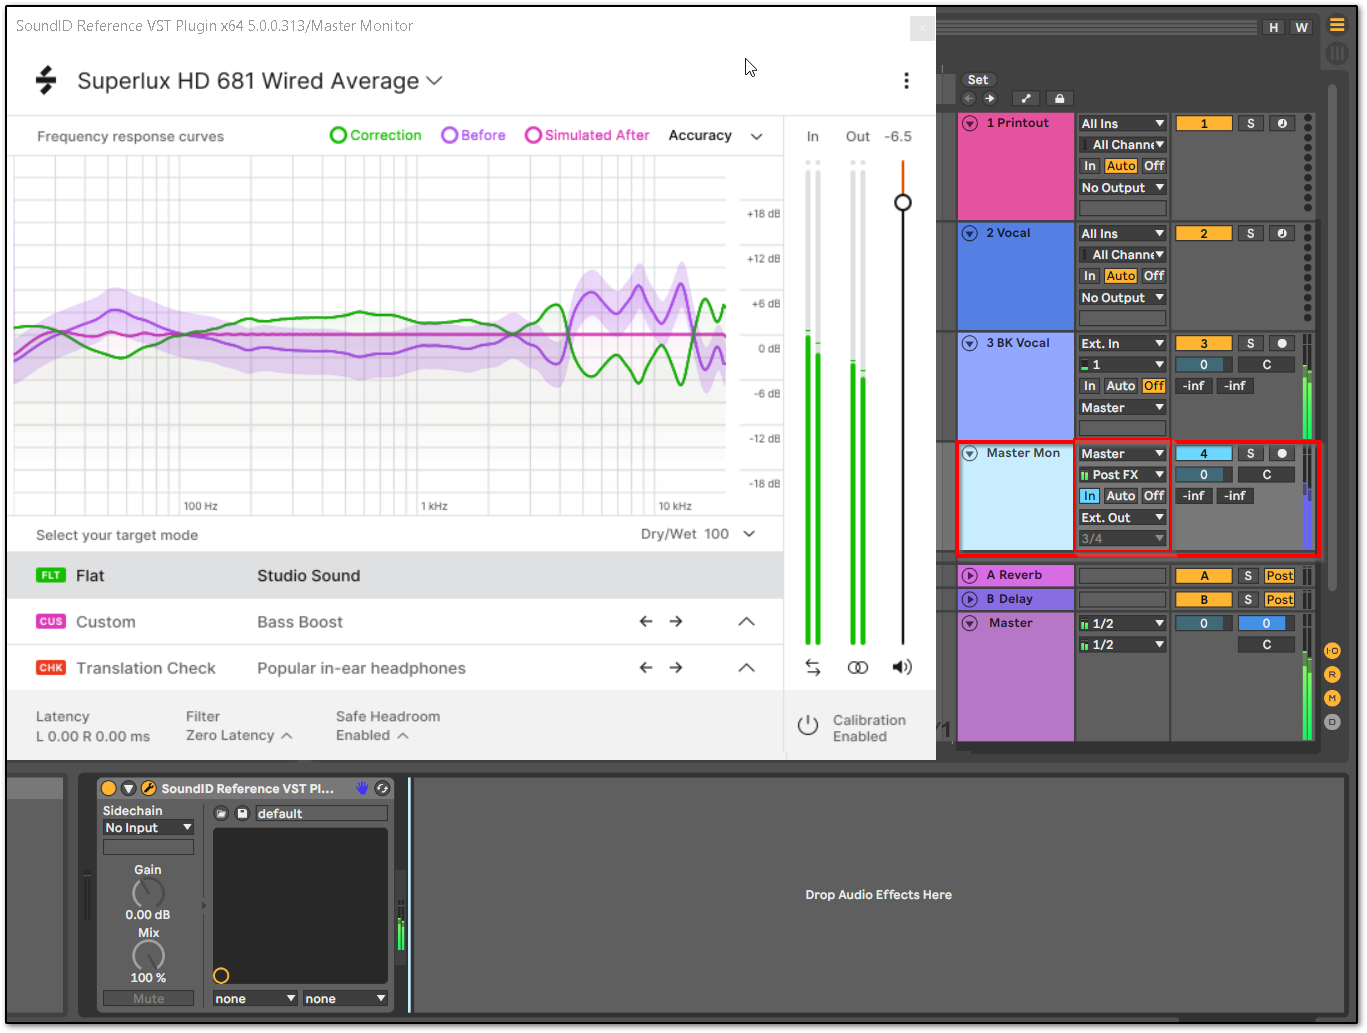Screen dimensions: 1367x1033
Task: Click the save preset icon on the SoundID device
Action: (242, 813)
